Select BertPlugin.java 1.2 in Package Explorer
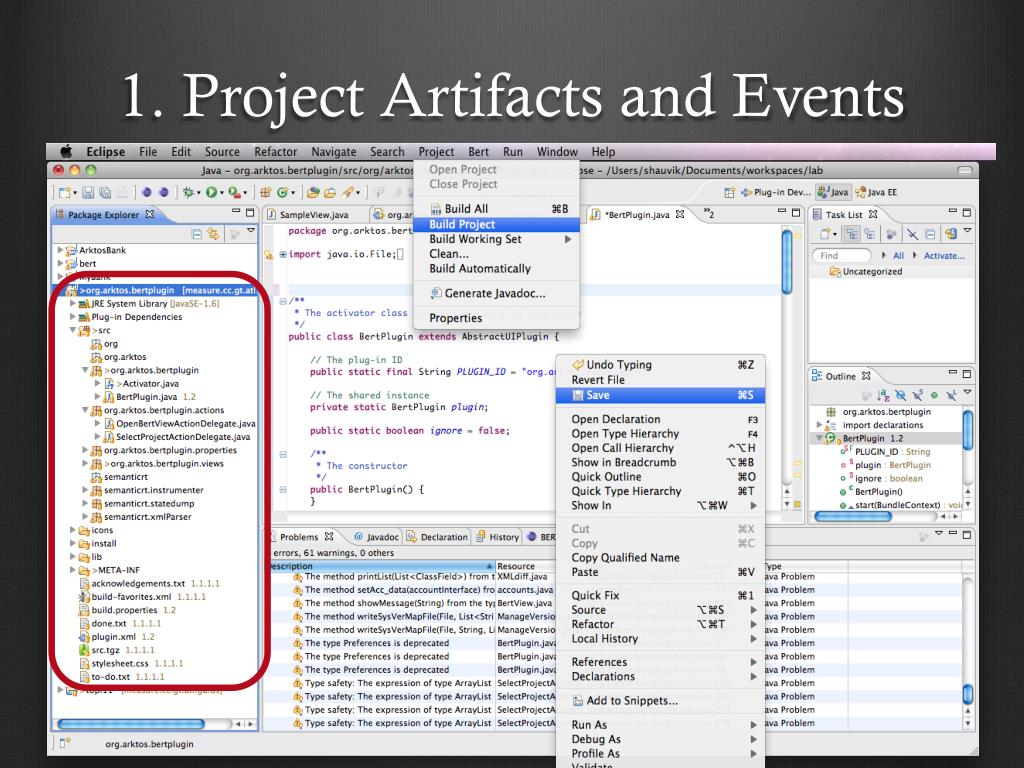Image resolution: width=1024 pixels, height=768 pixels. tap(149, 396)
